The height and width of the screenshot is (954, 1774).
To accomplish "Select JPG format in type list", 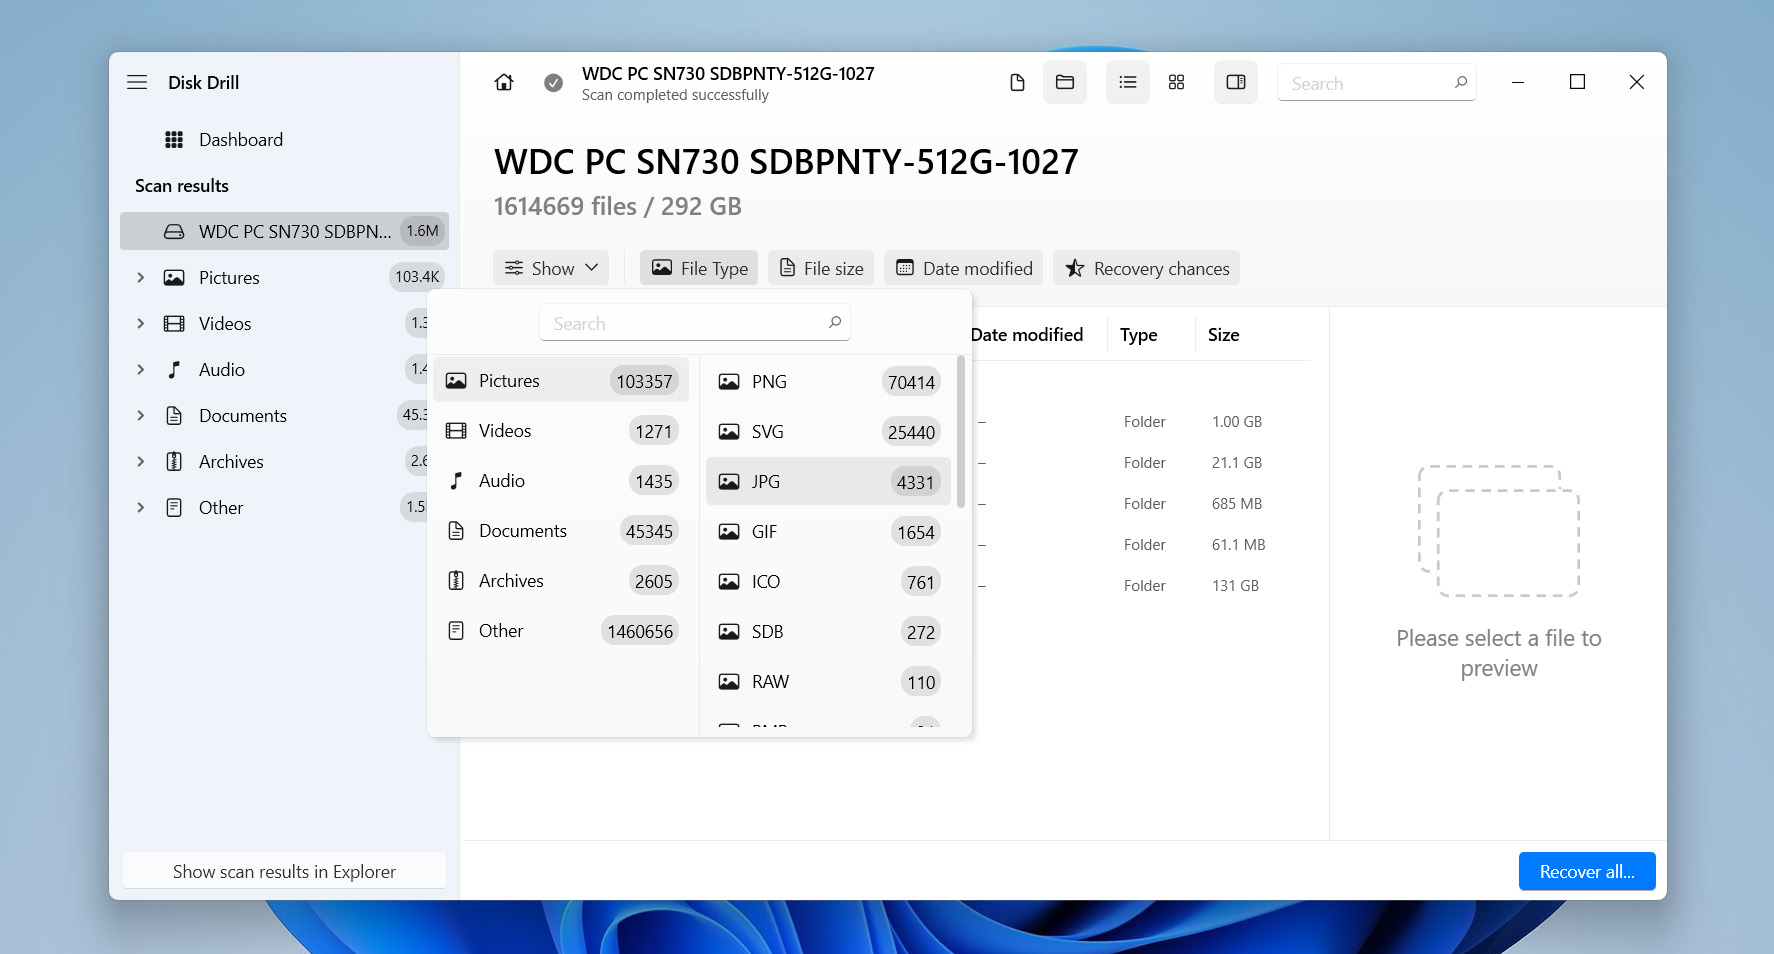I will click(828, 482).
